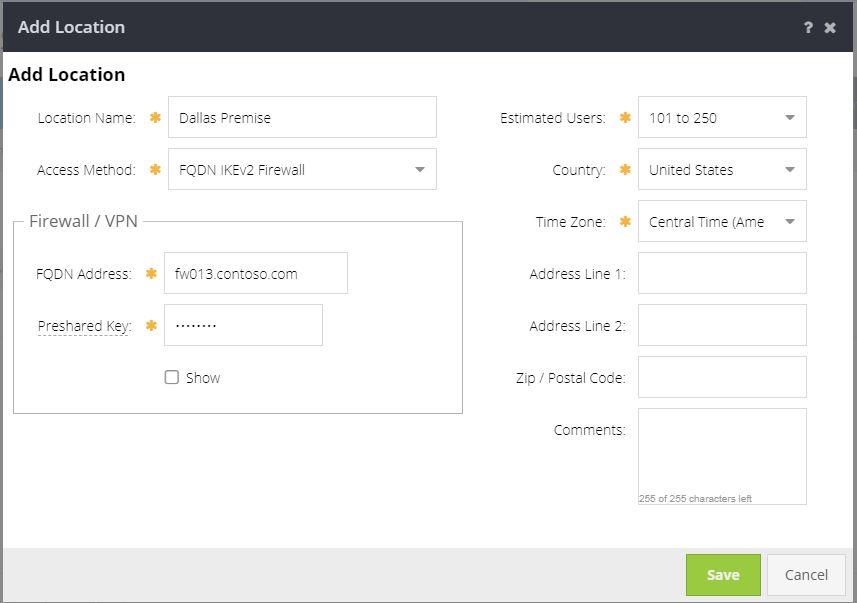The height and width of the screenshot is (603, 857).
Task: Focus the Preshared Key password field
Action: tap(243, 326)
